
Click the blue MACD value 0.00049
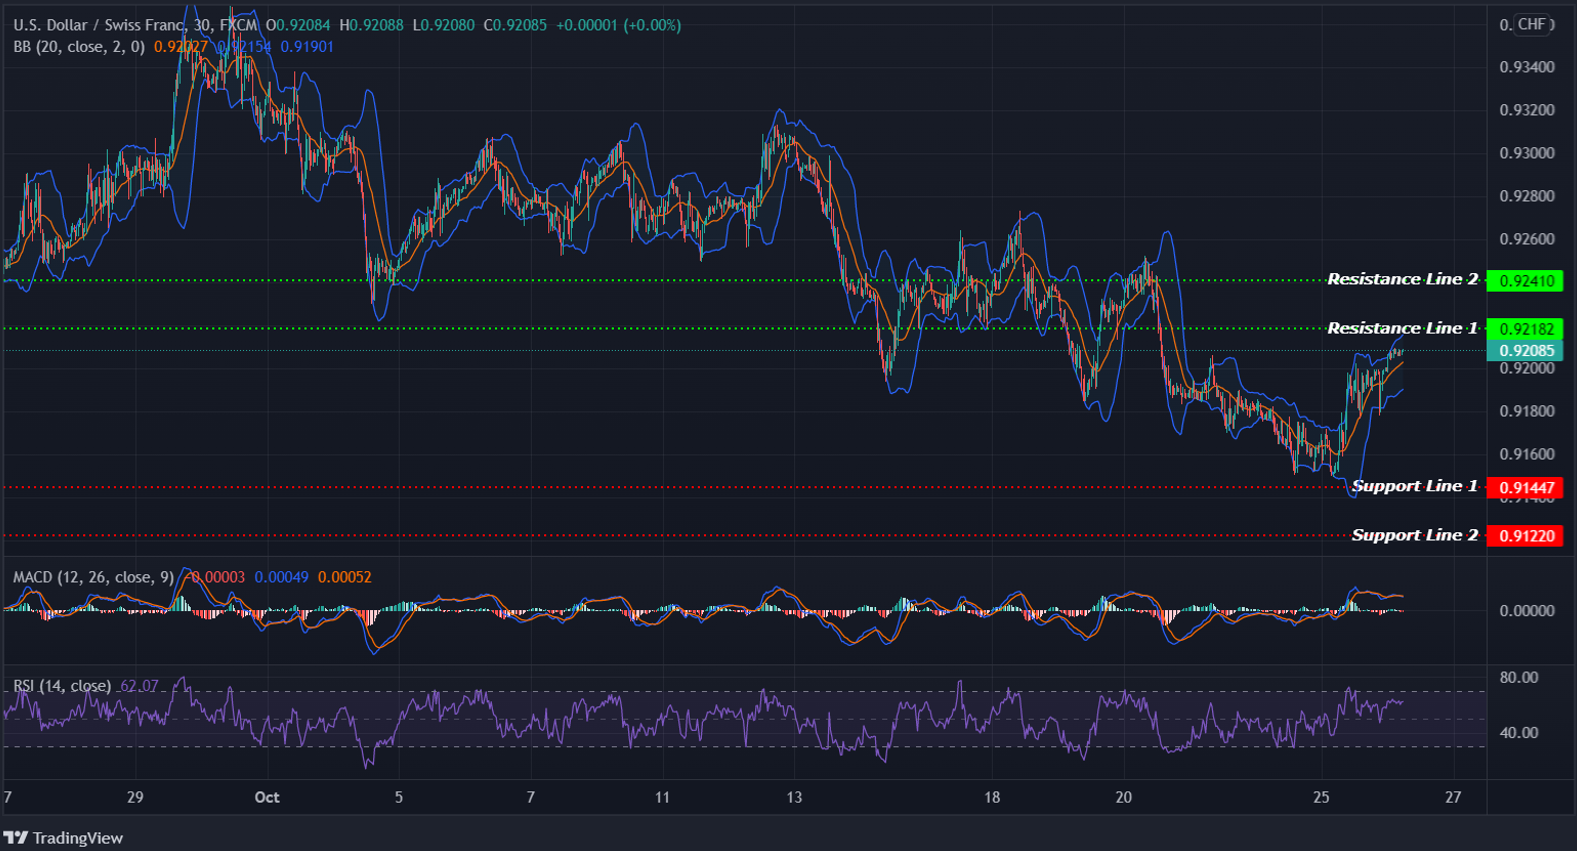[x=281, y=577]
